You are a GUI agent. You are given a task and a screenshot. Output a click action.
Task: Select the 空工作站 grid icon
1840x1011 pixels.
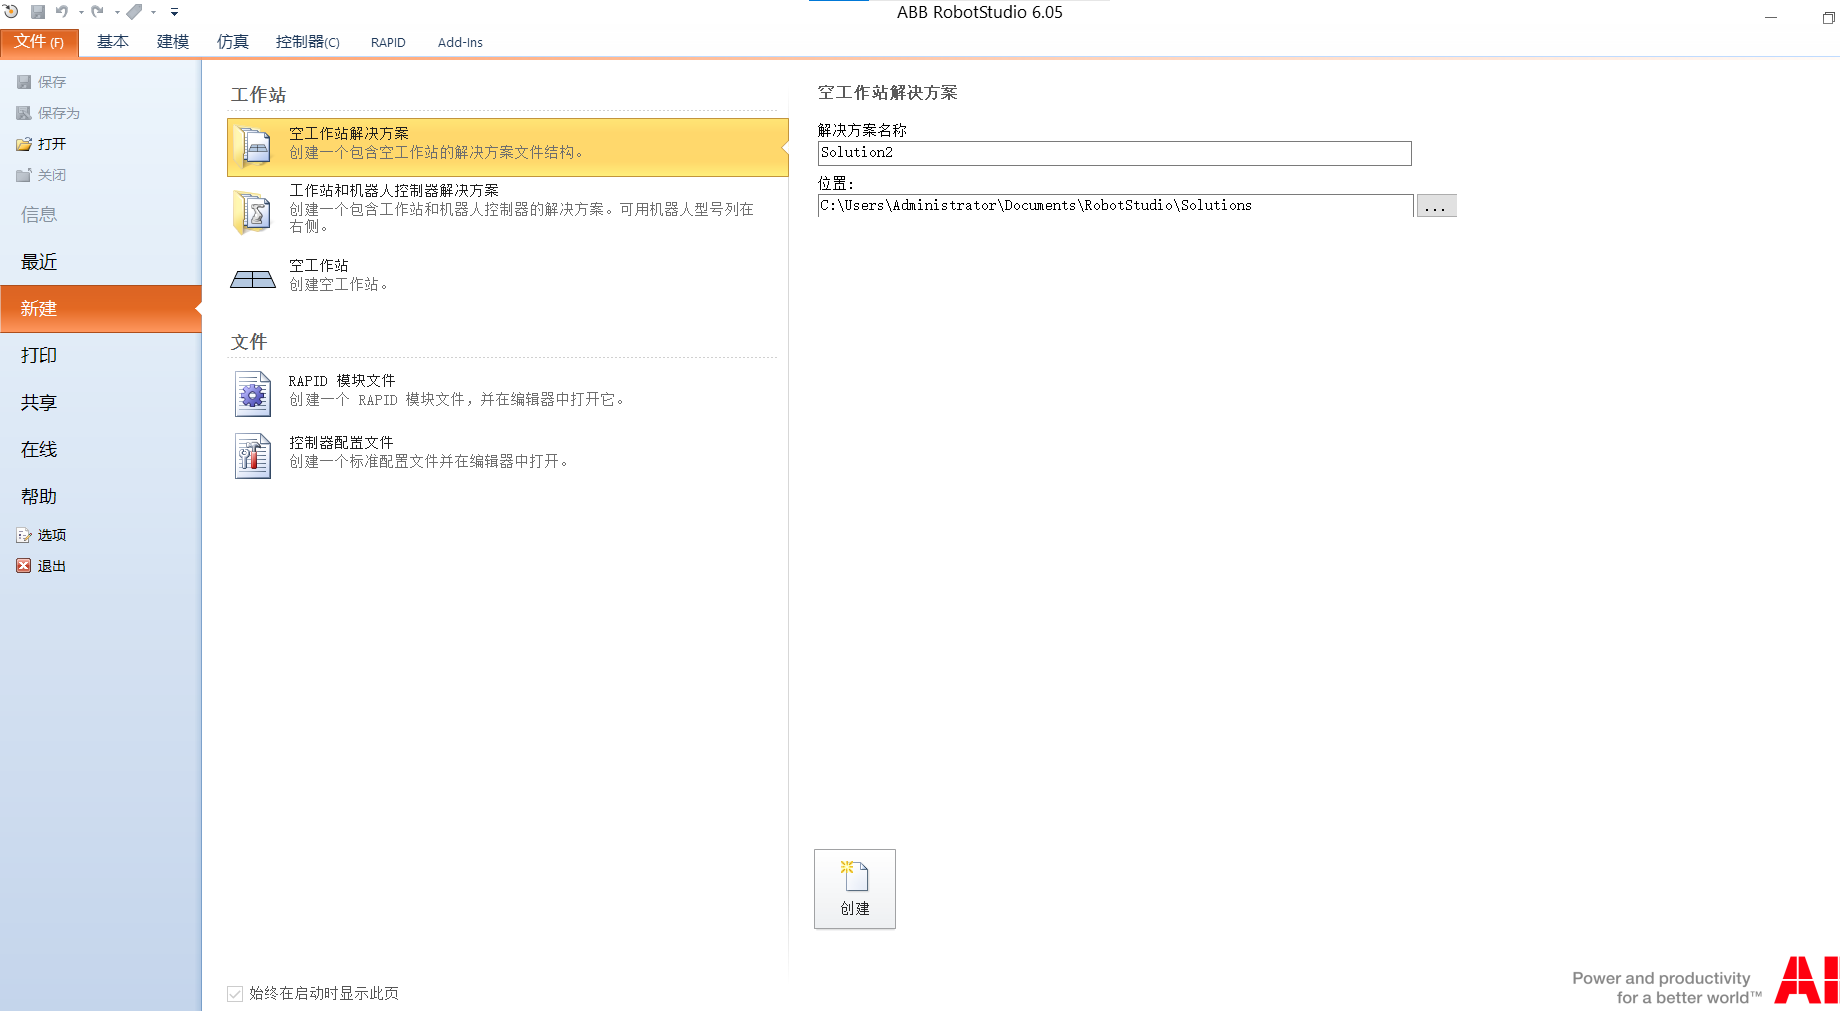click(253, 279)
